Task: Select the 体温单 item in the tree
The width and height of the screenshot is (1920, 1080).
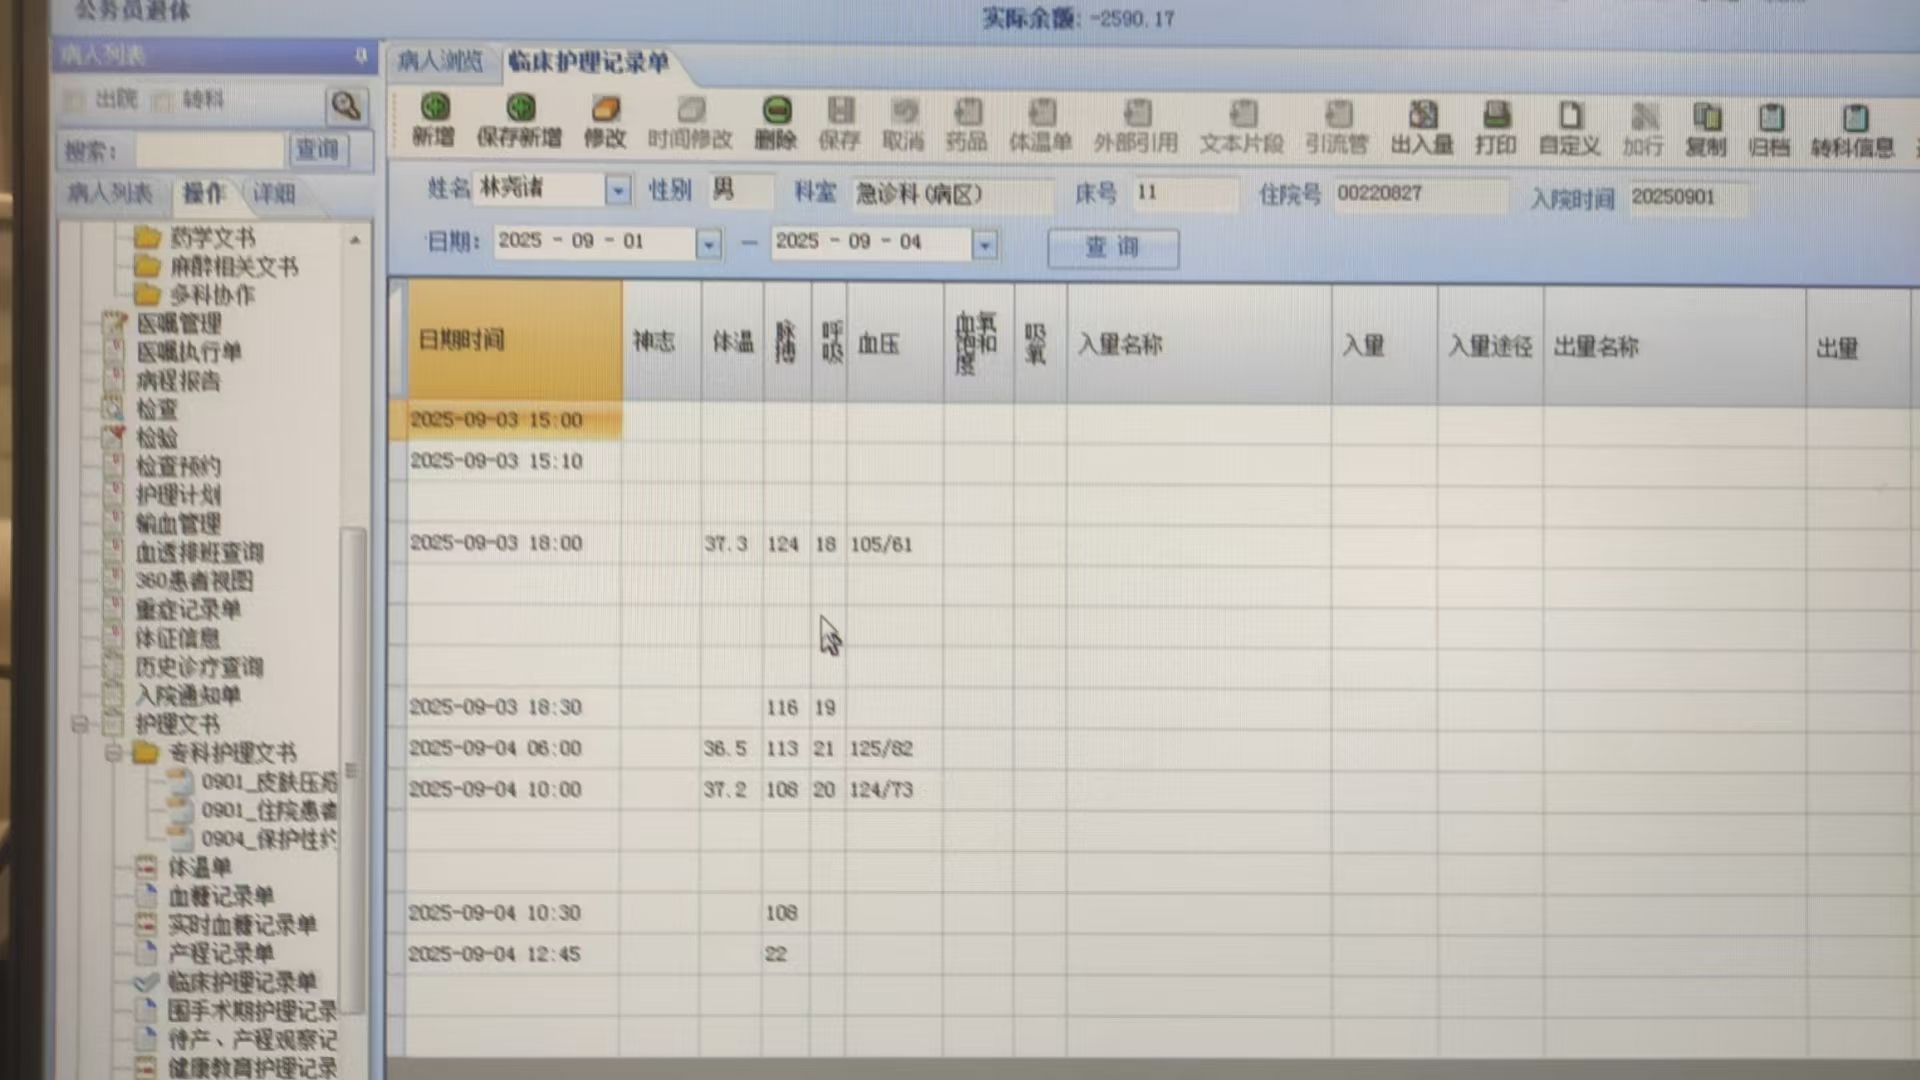Action: point(199,867)
